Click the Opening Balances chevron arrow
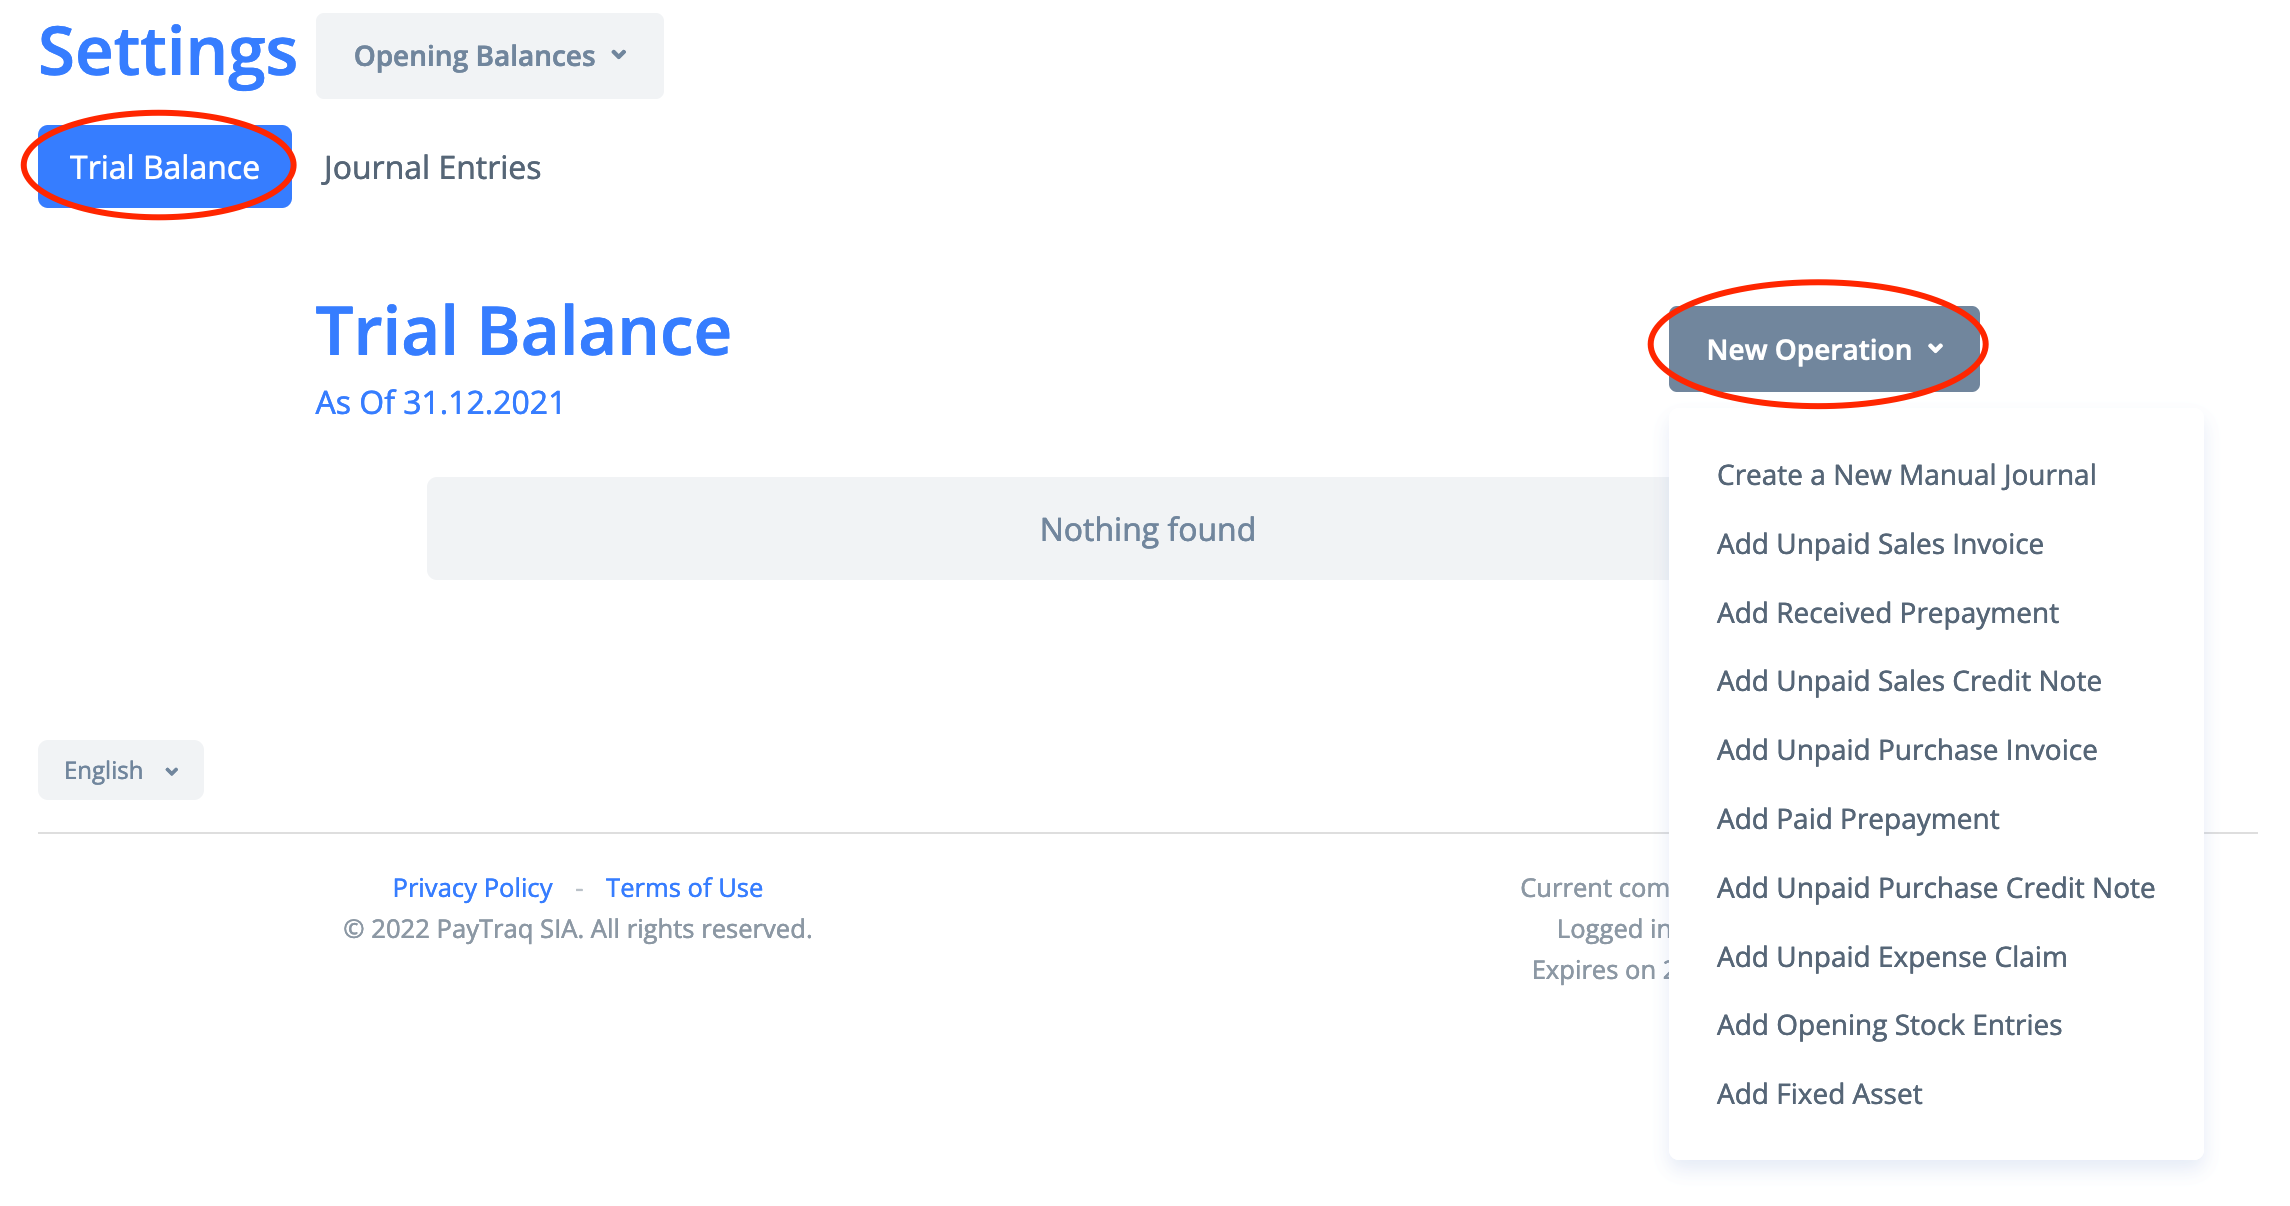 (x=619, y=55)
